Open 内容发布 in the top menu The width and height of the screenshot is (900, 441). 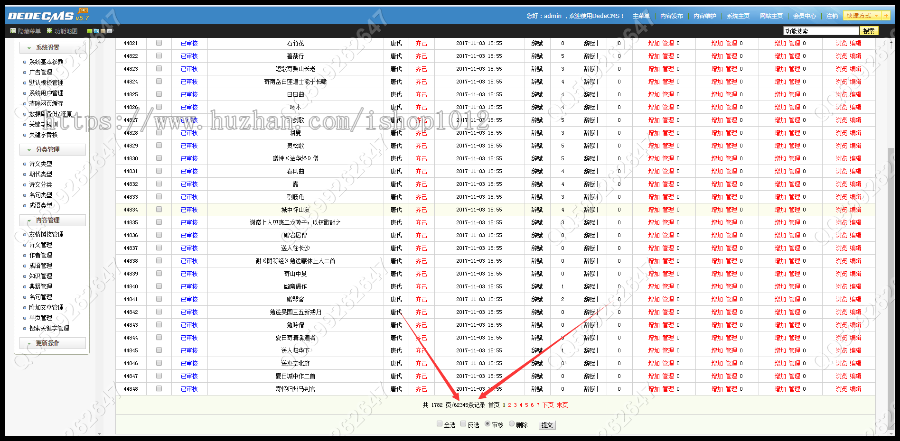click(x=671, y=16)
